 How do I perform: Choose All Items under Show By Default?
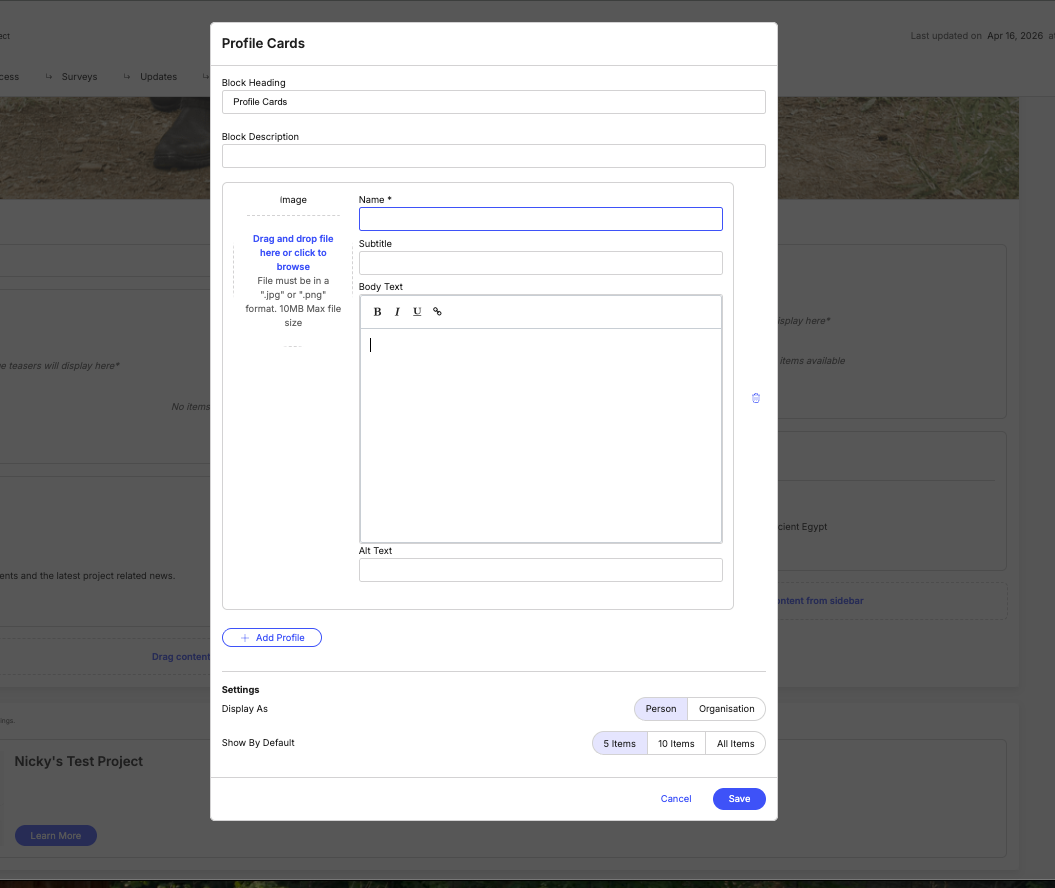pyautogui.click(x=735, y=743)
